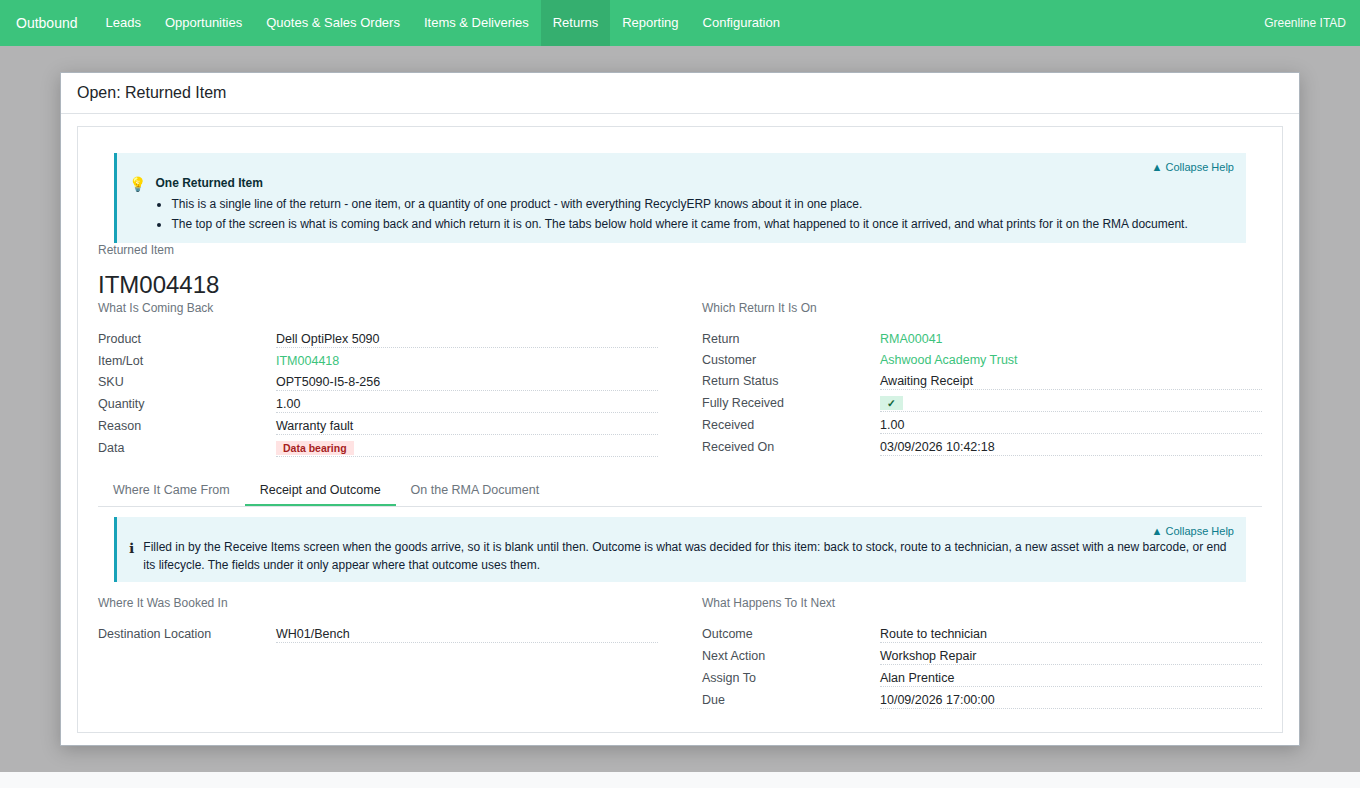Click Due date 10/09/2026 17:00:00
This screenshot has width=1360, height=788.
[x=937, y=700]
